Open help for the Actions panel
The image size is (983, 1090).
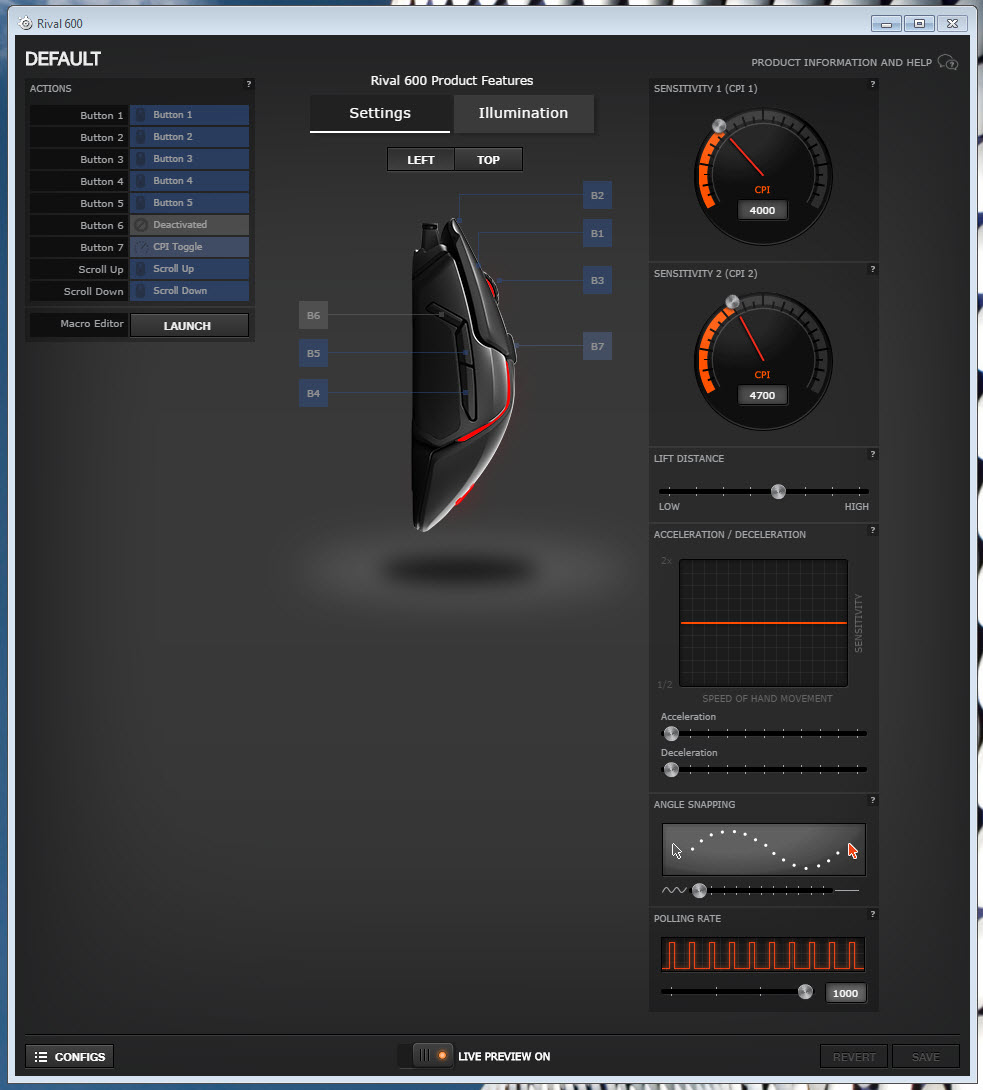pyautogui.click(x=248, y=84)
